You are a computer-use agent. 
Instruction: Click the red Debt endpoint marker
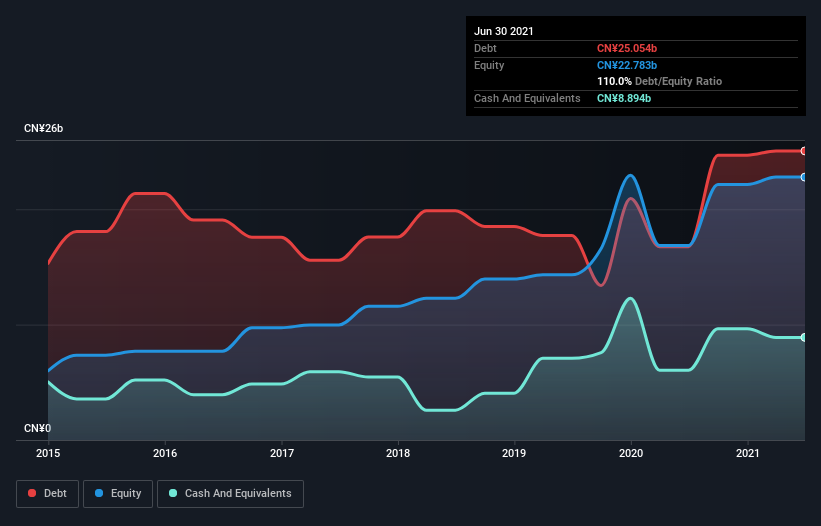click(x=804, y=151)
